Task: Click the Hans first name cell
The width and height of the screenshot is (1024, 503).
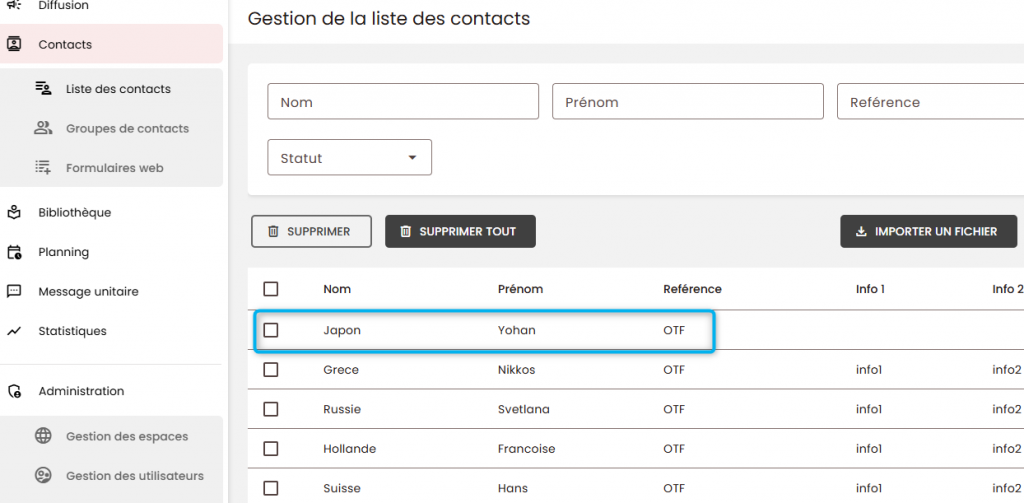Action: click(513, 489)
